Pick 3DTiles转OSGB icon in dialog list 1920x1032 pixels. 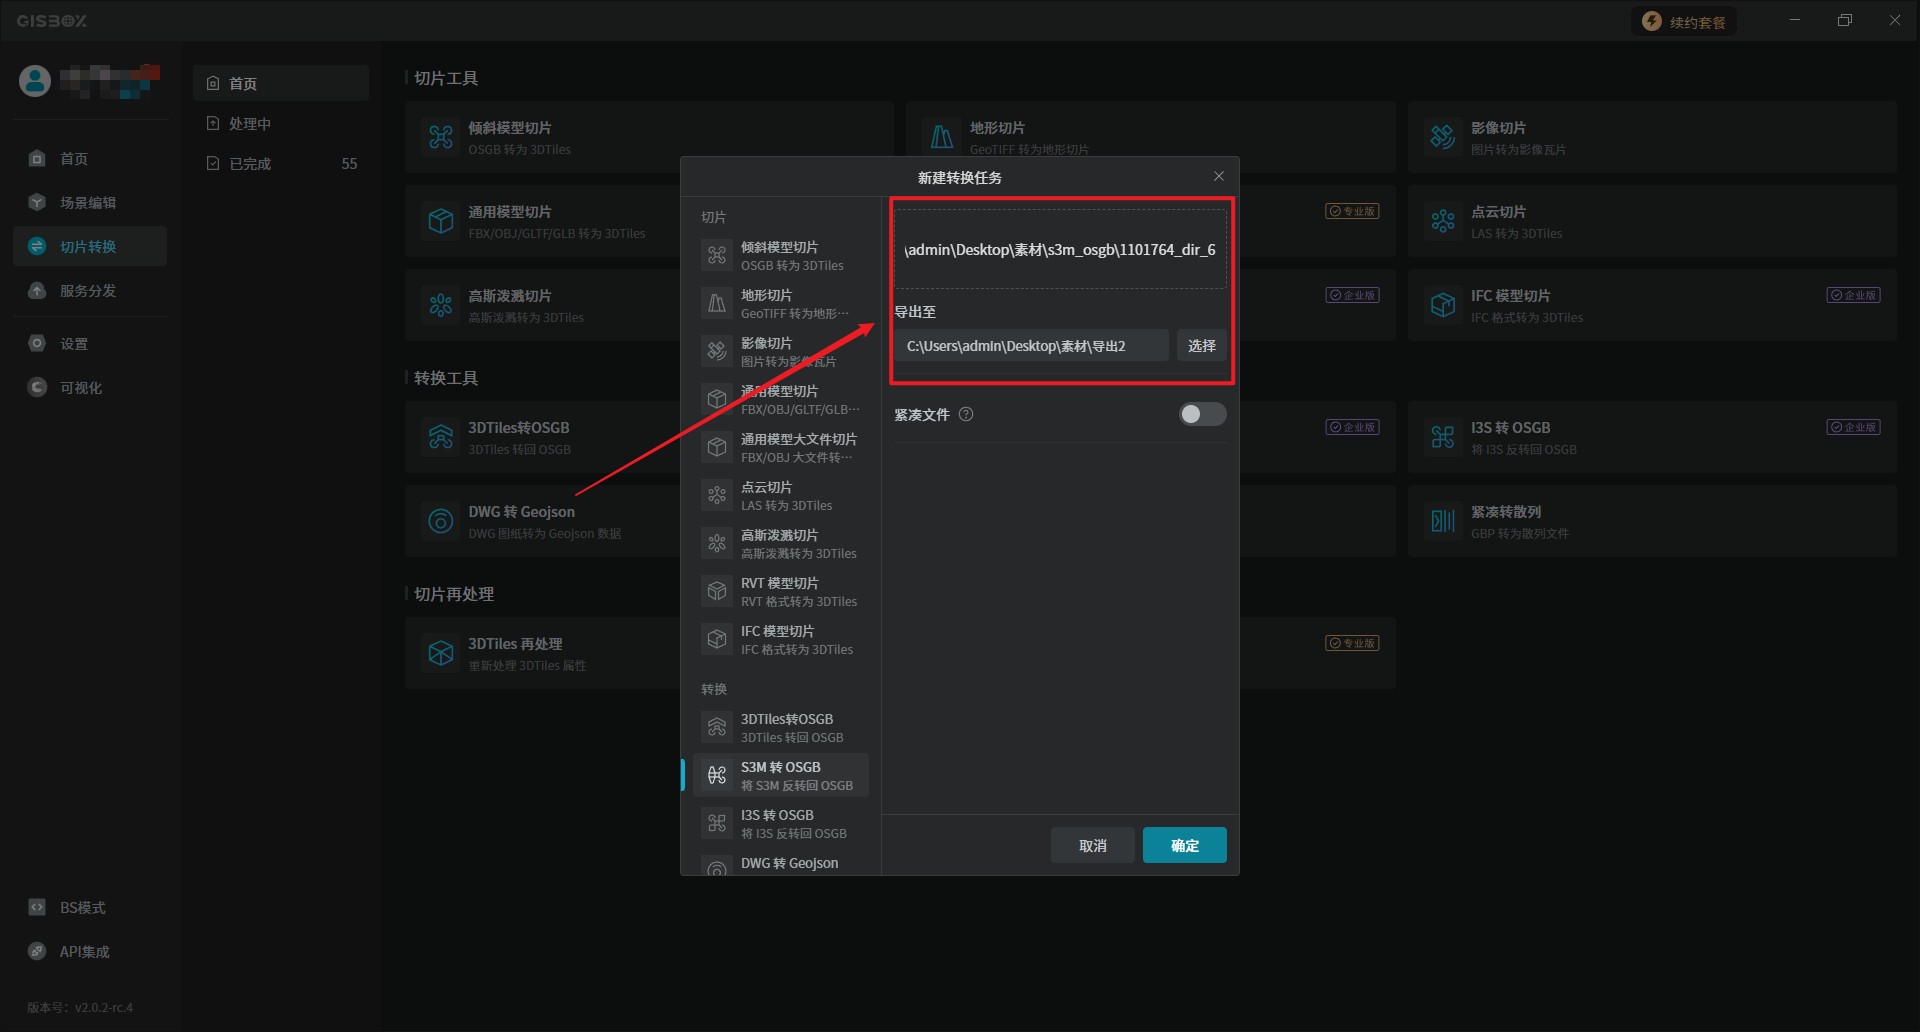point(717,728)
